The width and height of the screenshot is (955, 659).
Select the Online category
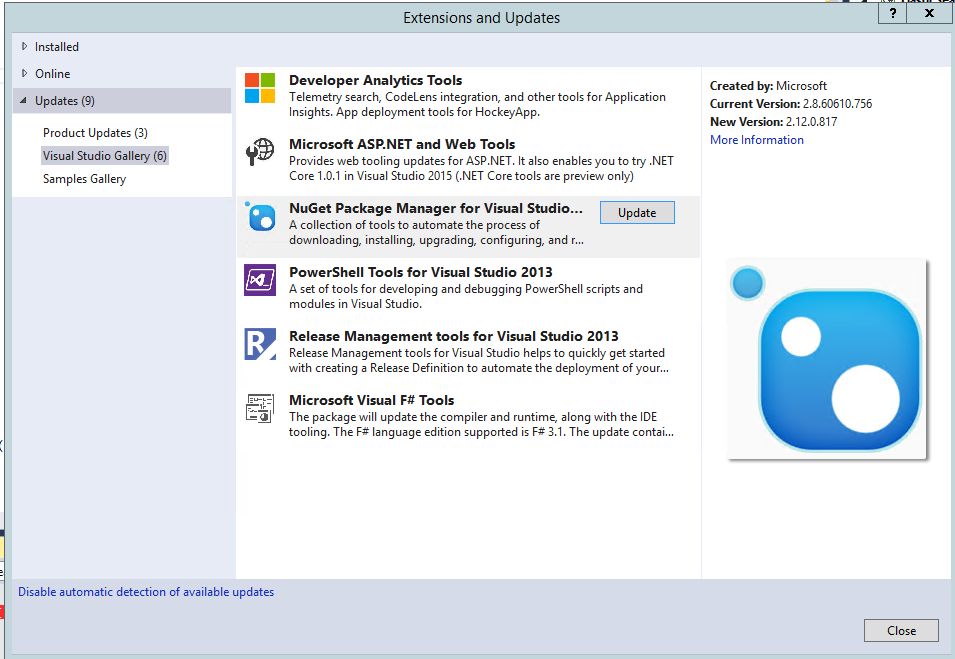point(52,74)
